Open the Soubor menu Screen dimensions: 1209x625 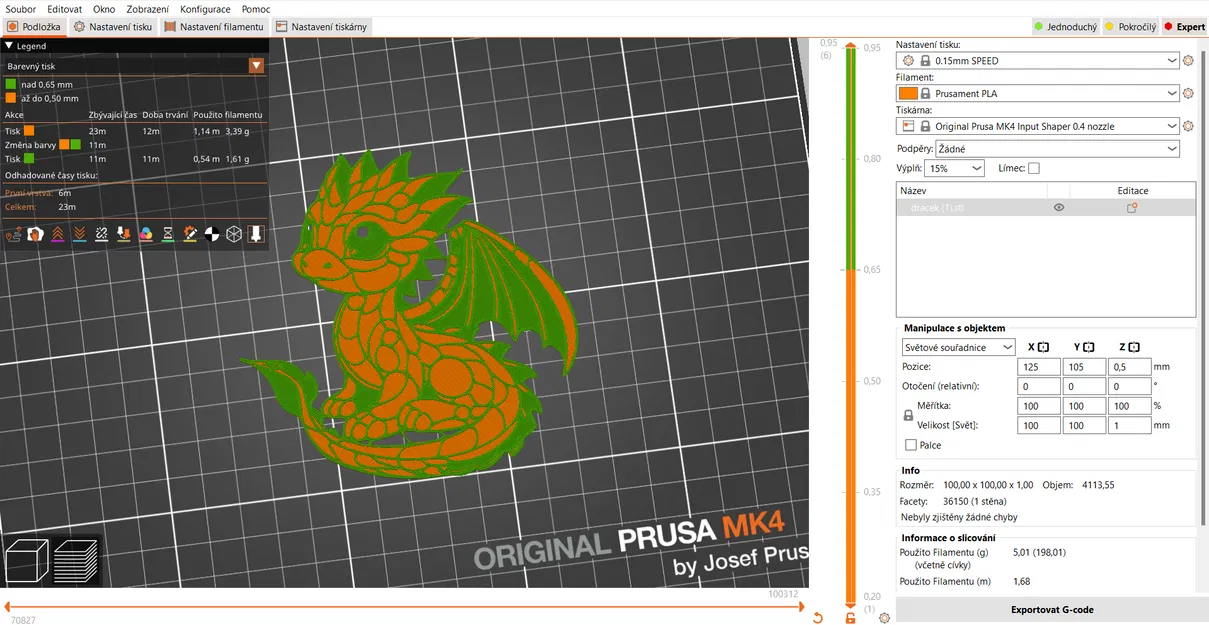point(21,9)
